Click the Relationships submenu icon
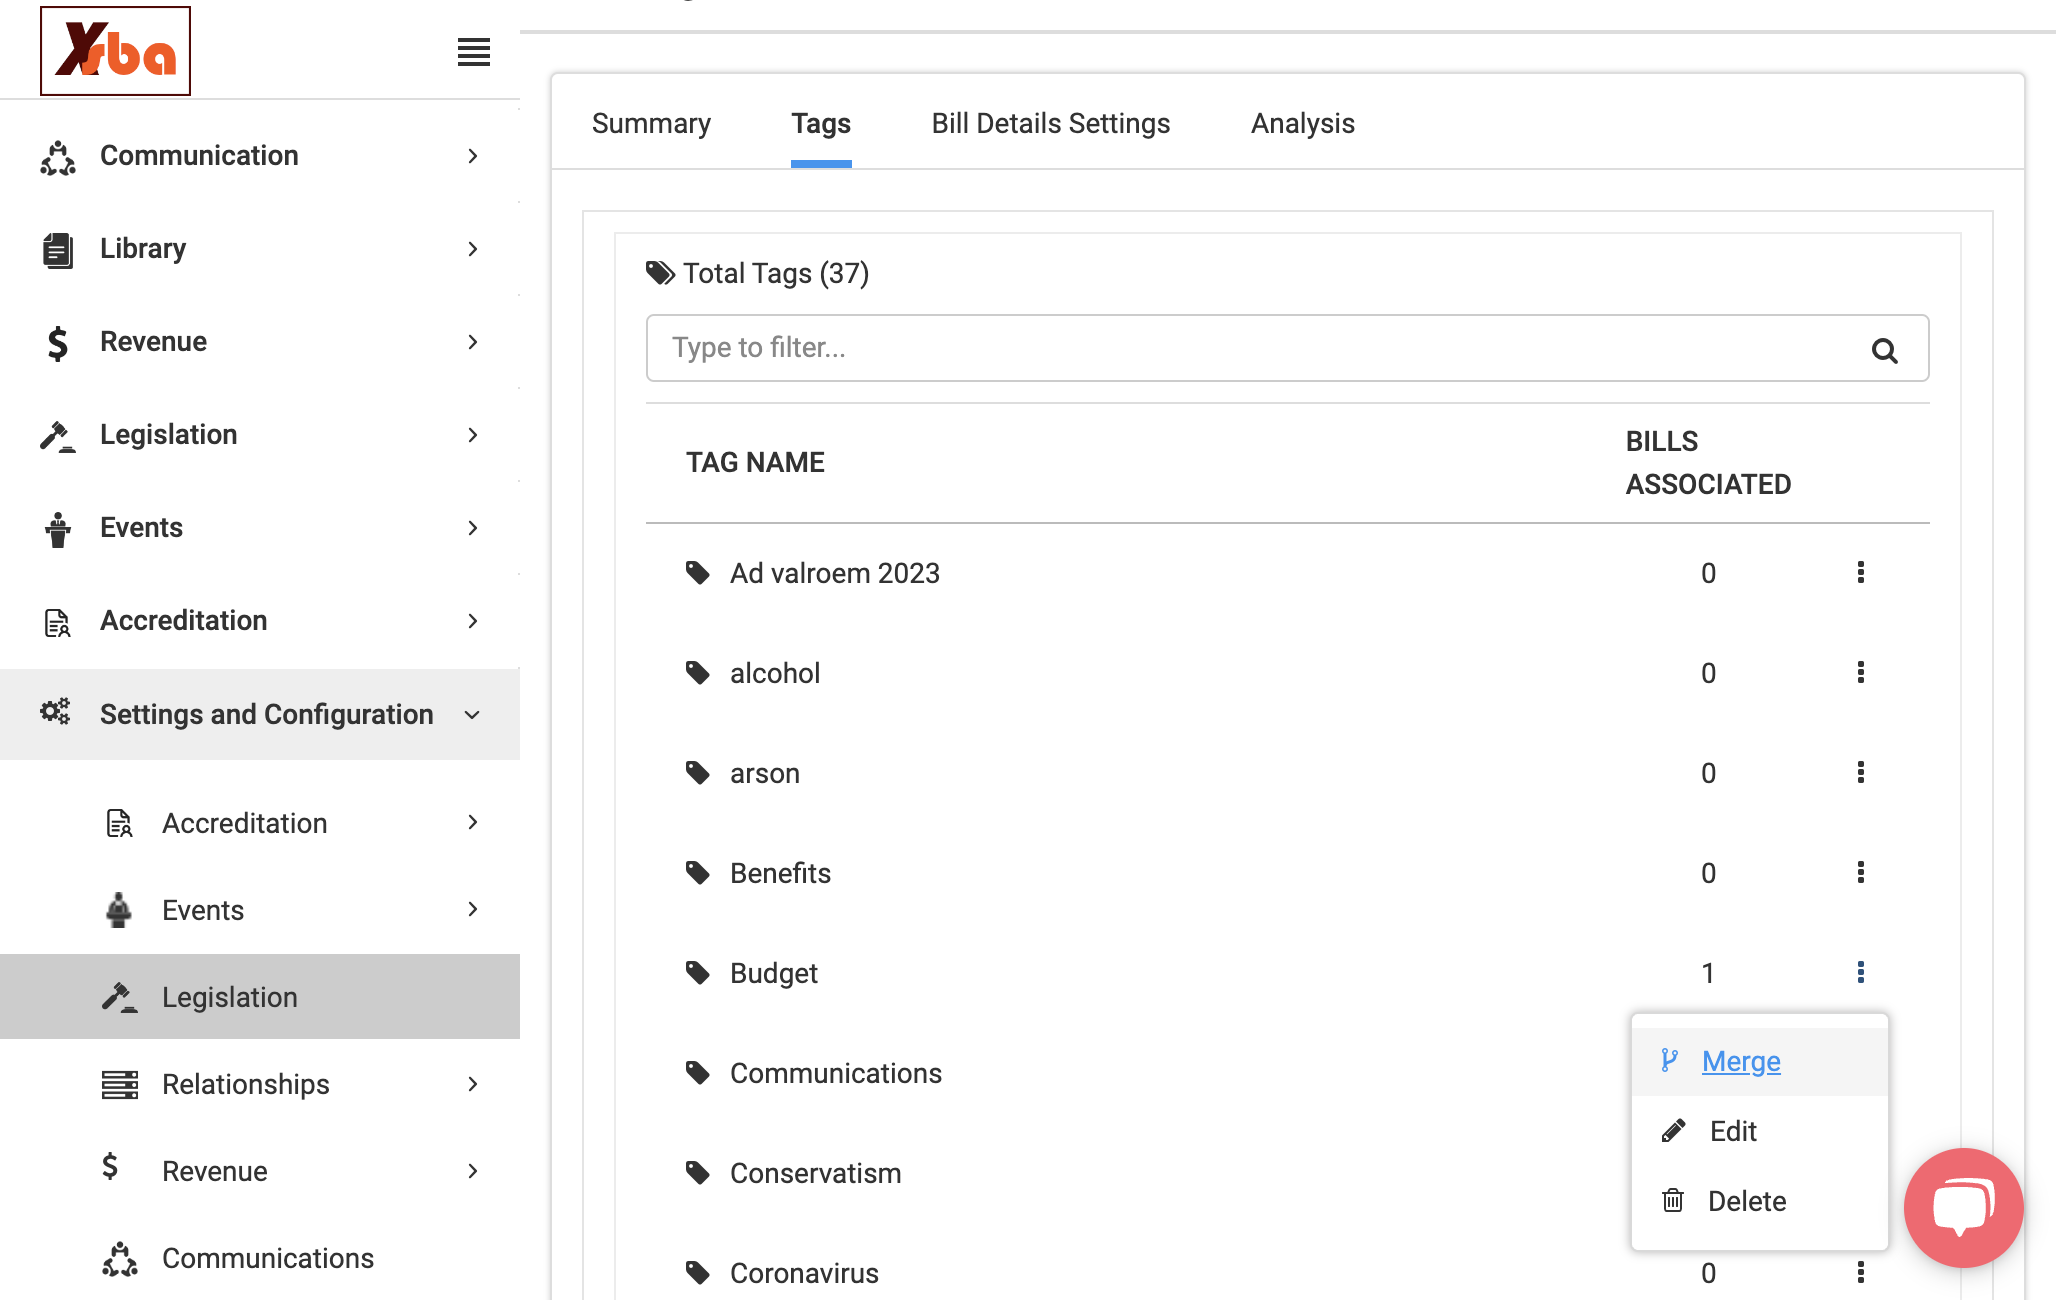This screenshot has height=1300, width=2056. (120, 1084)
